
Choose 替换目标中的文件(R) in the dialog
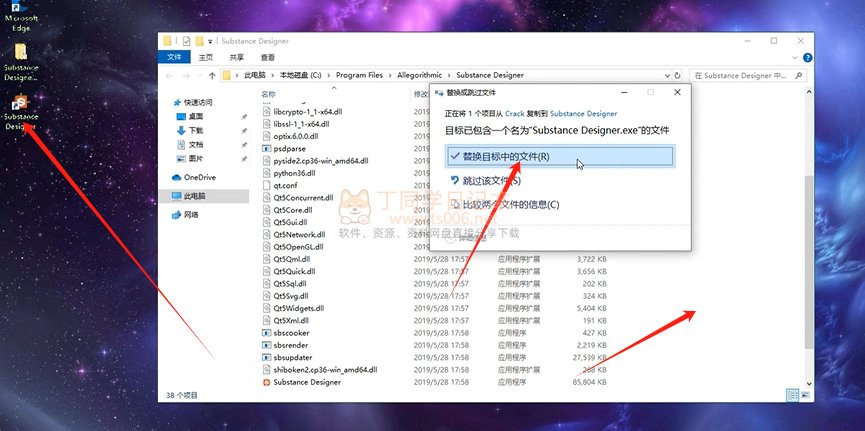[559, 156]
